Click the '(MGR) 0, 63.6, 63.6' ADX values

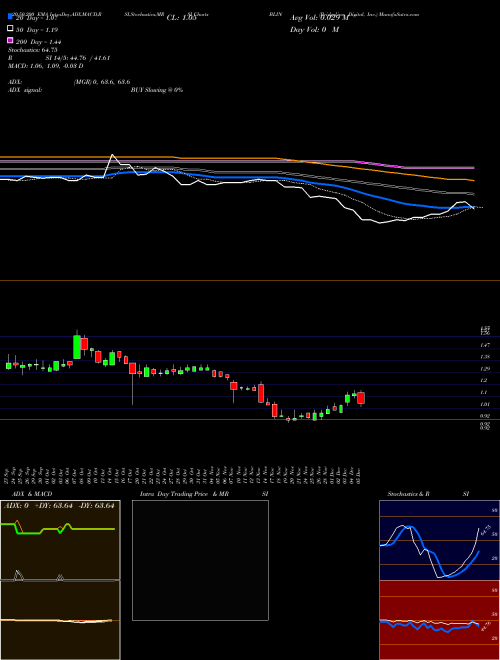tap(102, 82)
